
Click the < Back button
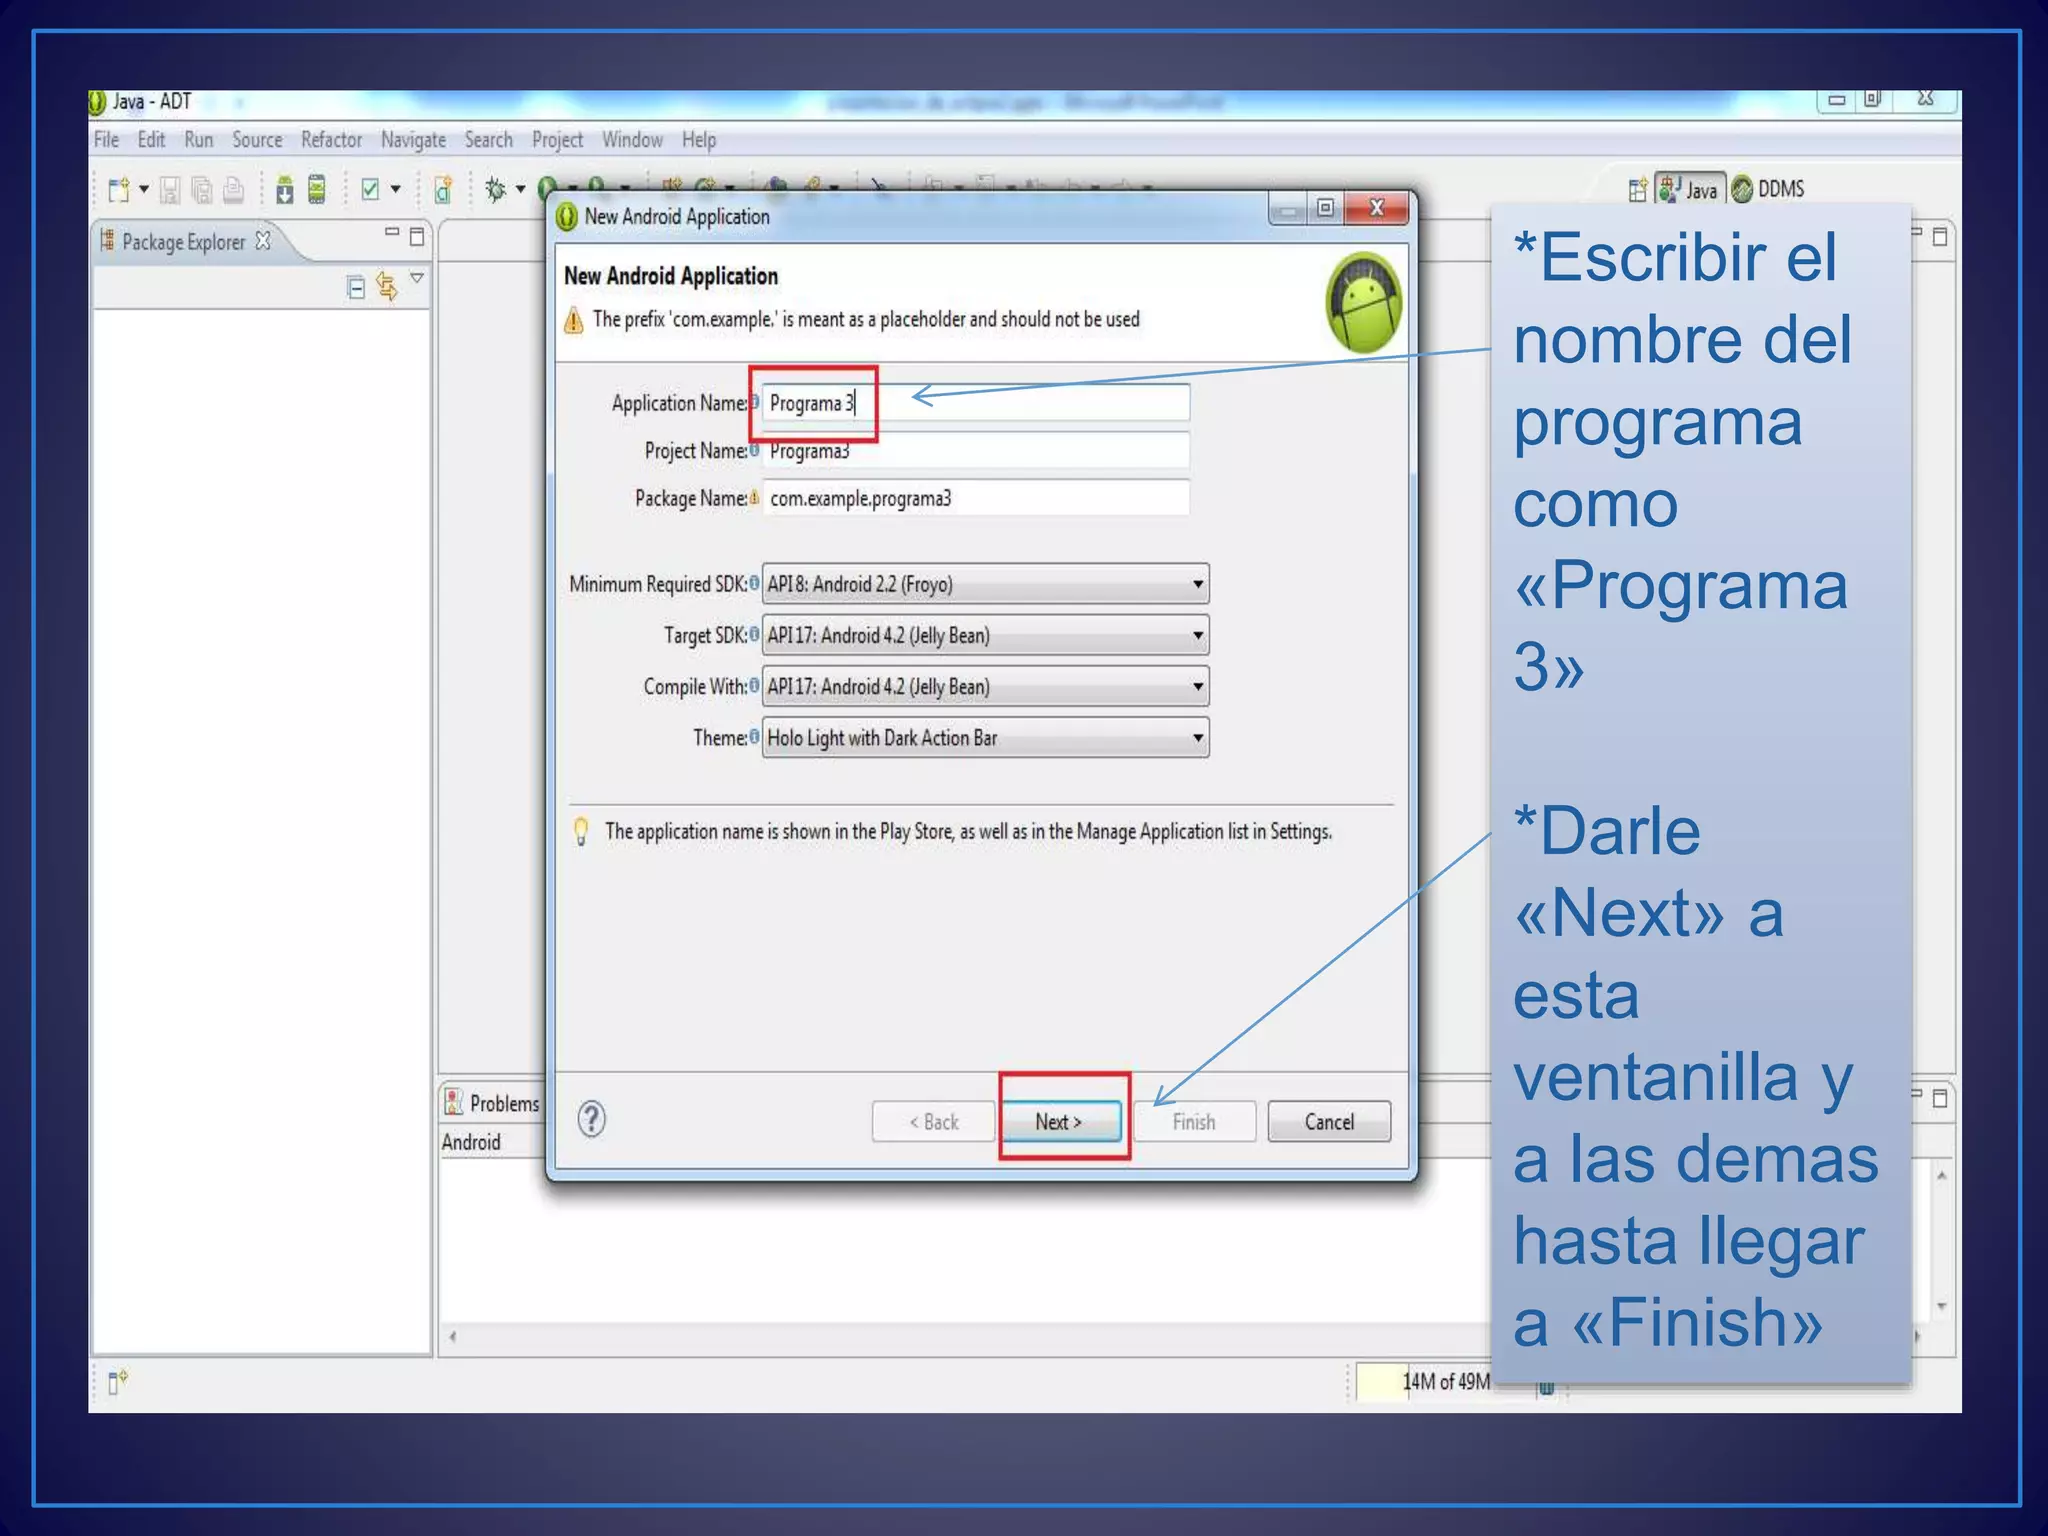point(934,1122)
